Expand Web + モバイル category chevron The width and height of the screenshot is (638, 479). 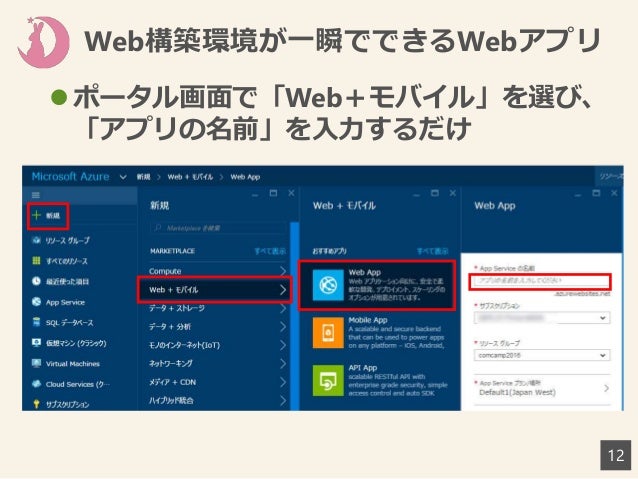pyautogui.click(x=283, y=289)
